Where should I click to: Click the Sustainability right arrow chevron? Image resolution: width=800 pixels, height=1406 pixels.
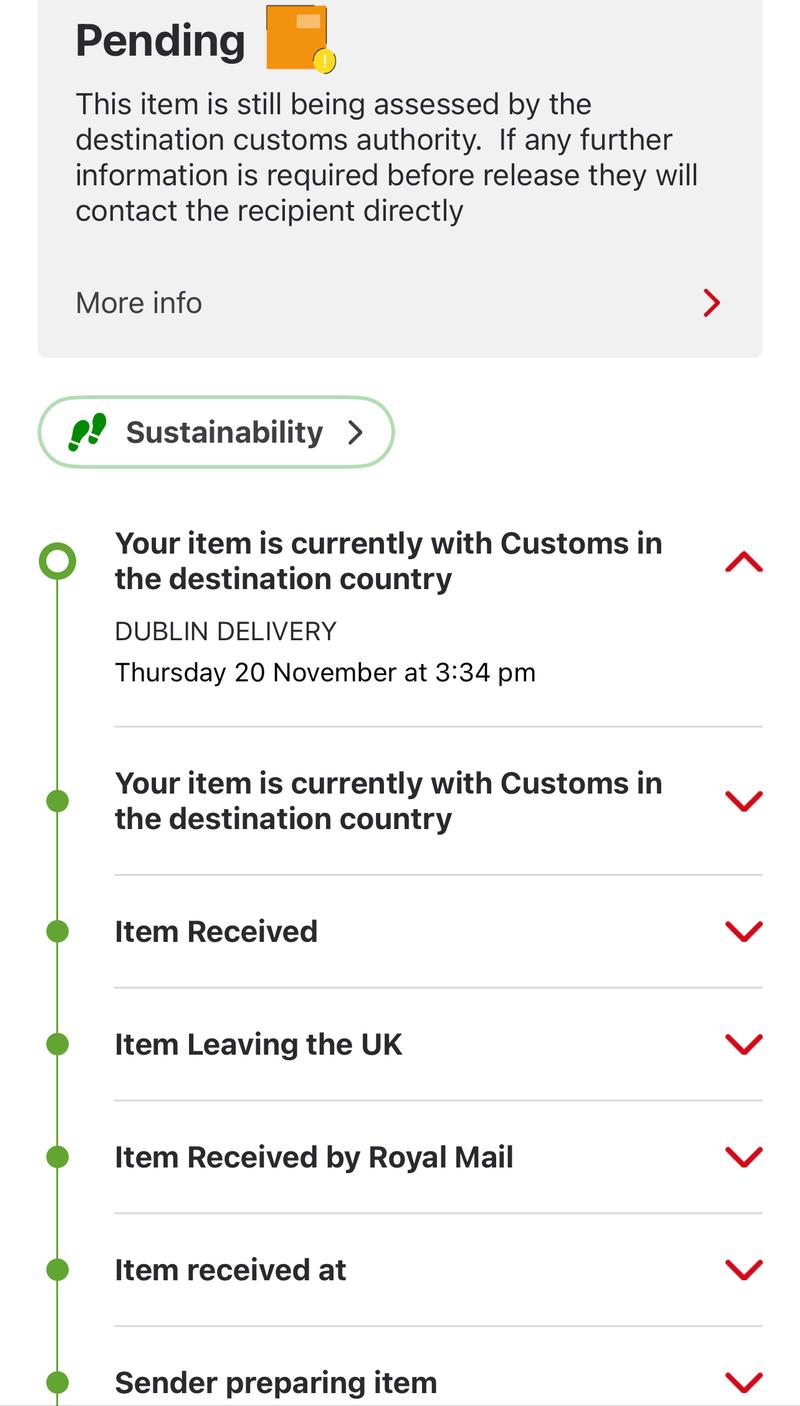click(x=355, y=432)
